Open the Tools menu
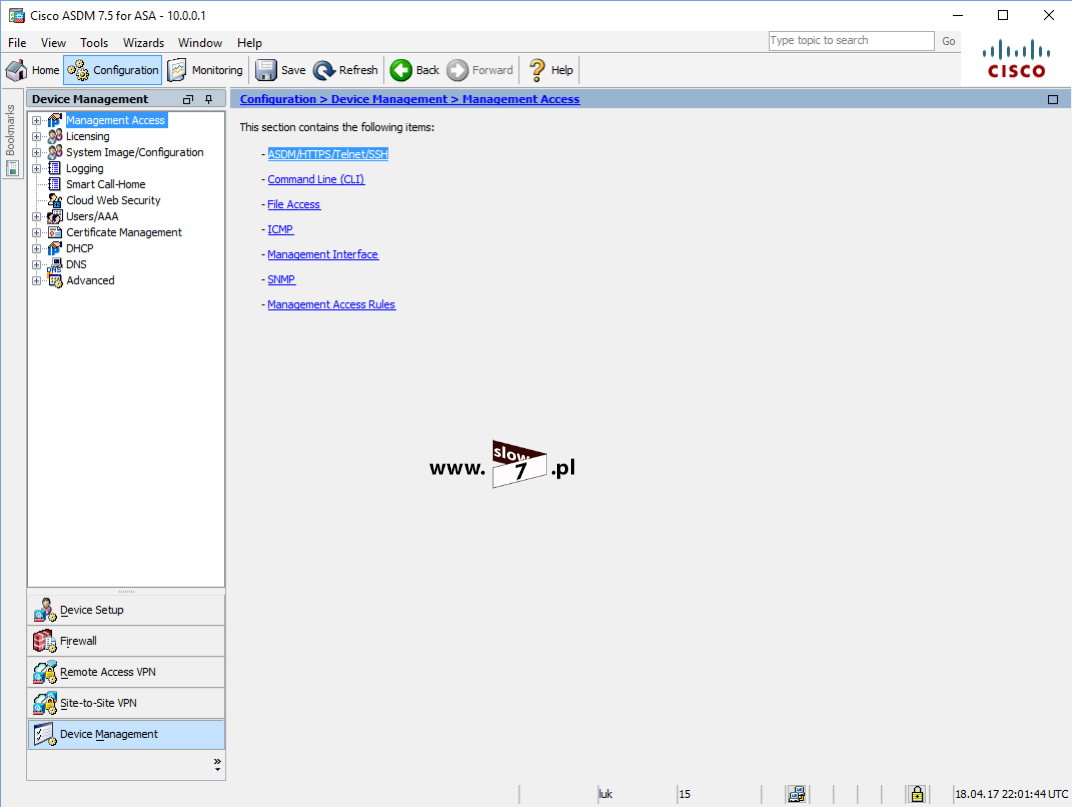The image size is (1072, 807). tap(94, 42)
